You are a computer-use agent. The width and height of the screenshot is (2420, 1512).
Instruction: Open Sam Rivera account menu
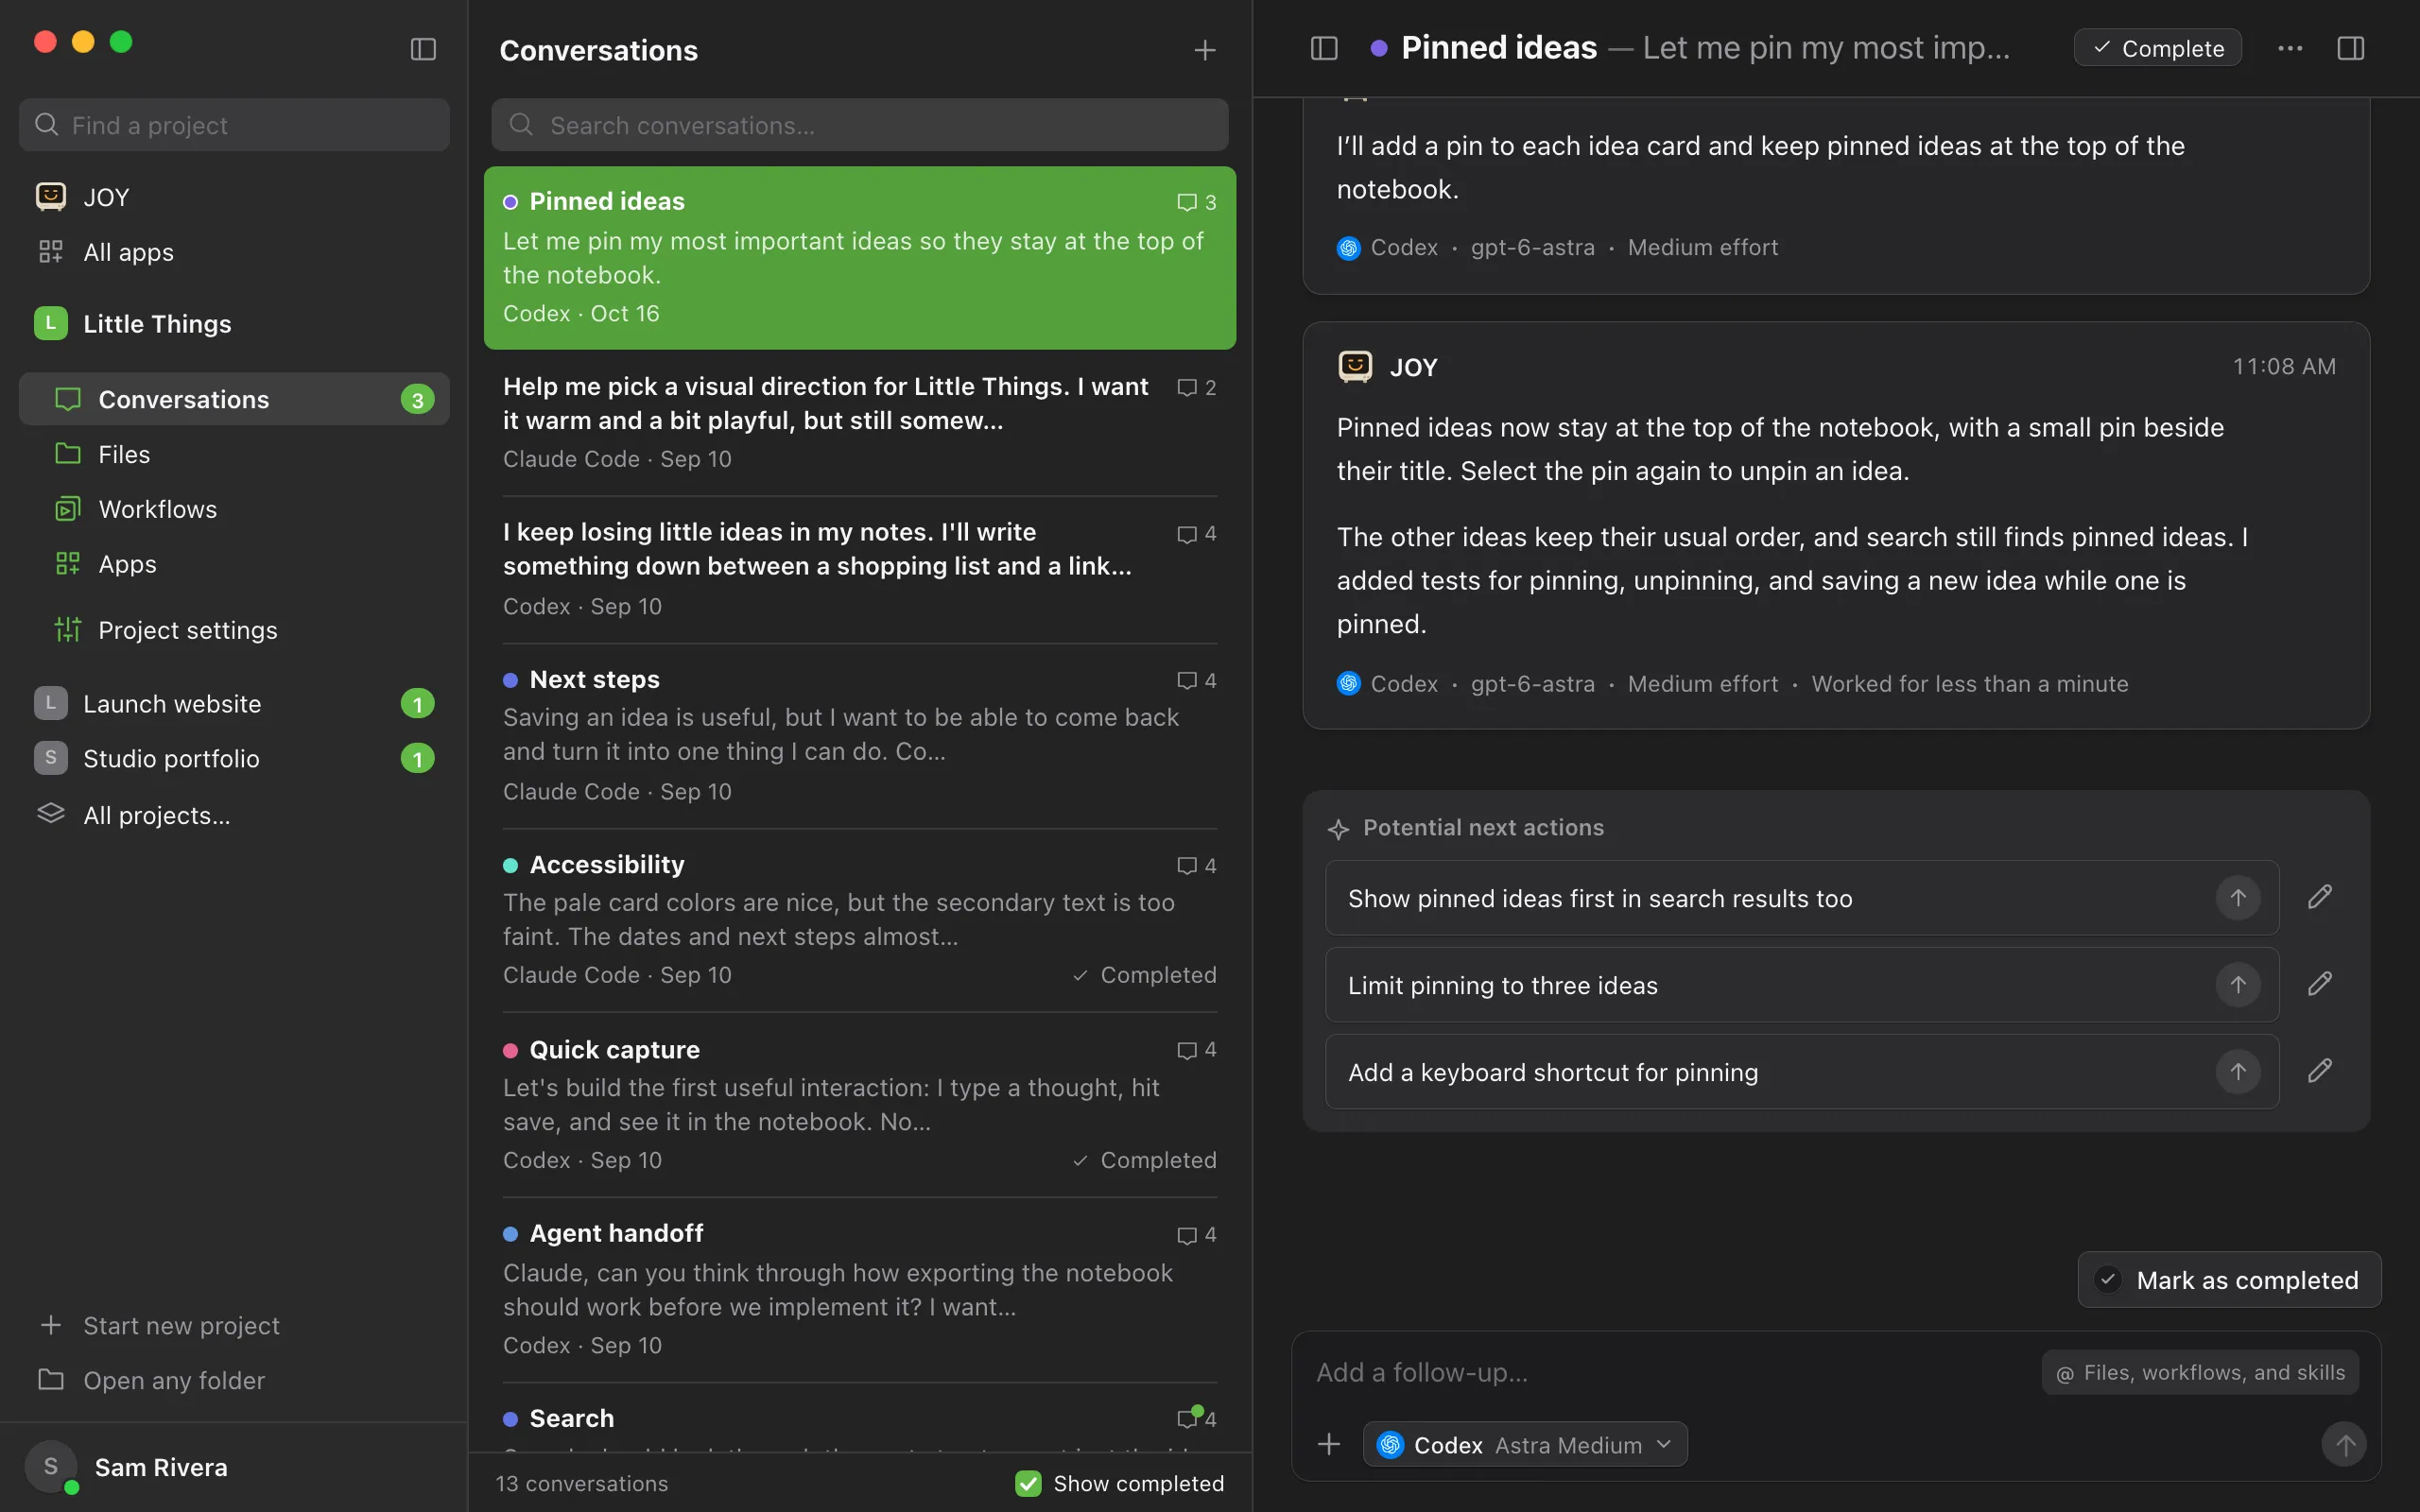(x=234, y=1467)
